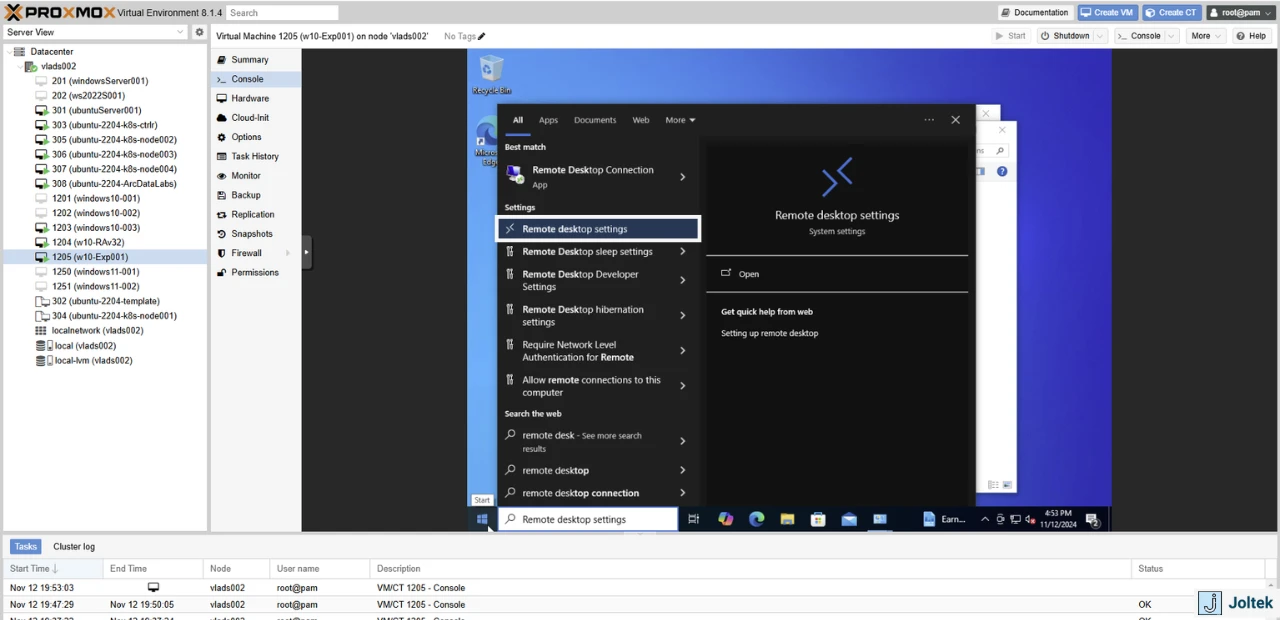
Task: Open File Explorer from the taskbar
Action: pyautogui.click(x=787, y=519)
